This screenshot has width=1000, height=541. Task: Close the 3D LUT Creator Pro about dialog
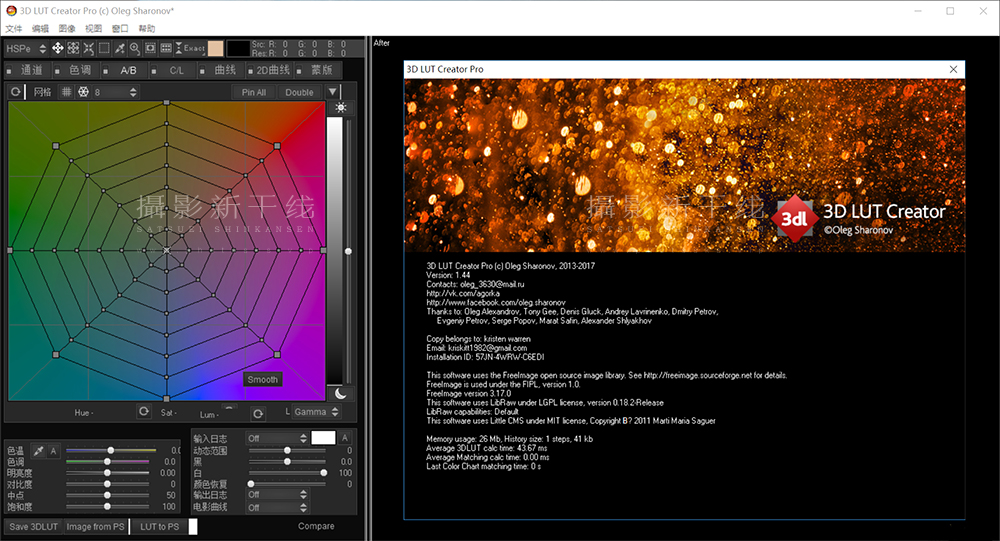tap(953, 69)
